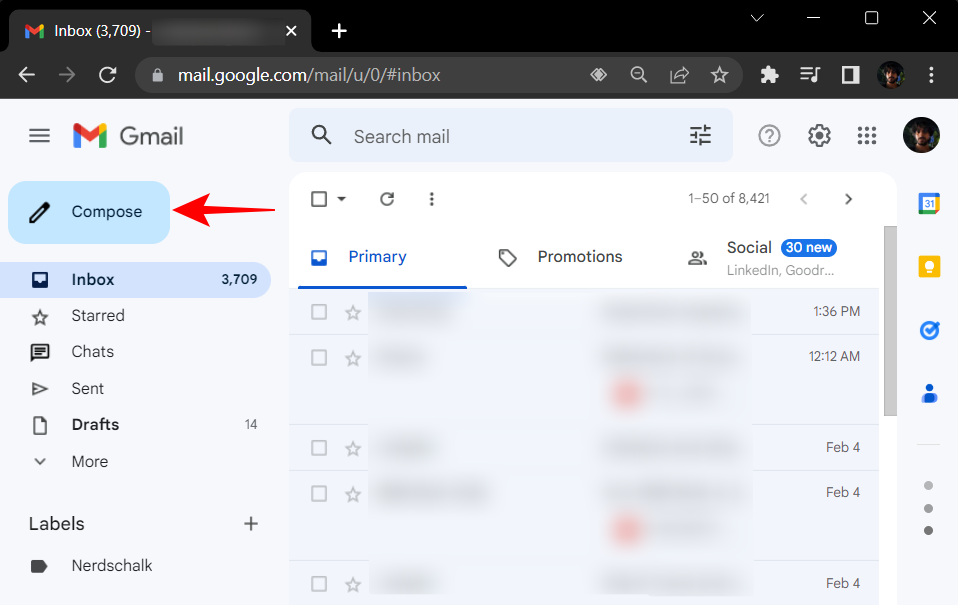Image resolution: width=958 pixels, height=605 pixels.
Task: Tick the select-all checkbox in toolbar
Action: pos(319,199)
